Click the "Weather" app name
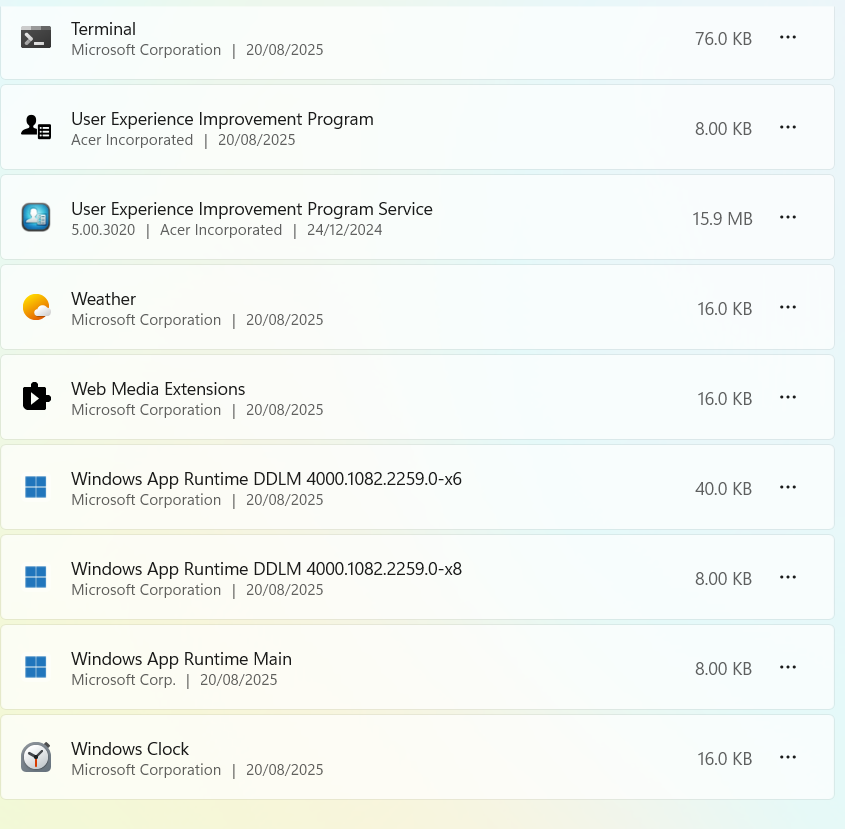The width and height of the screenshot is (845, 829). click(x=103, y=299)
